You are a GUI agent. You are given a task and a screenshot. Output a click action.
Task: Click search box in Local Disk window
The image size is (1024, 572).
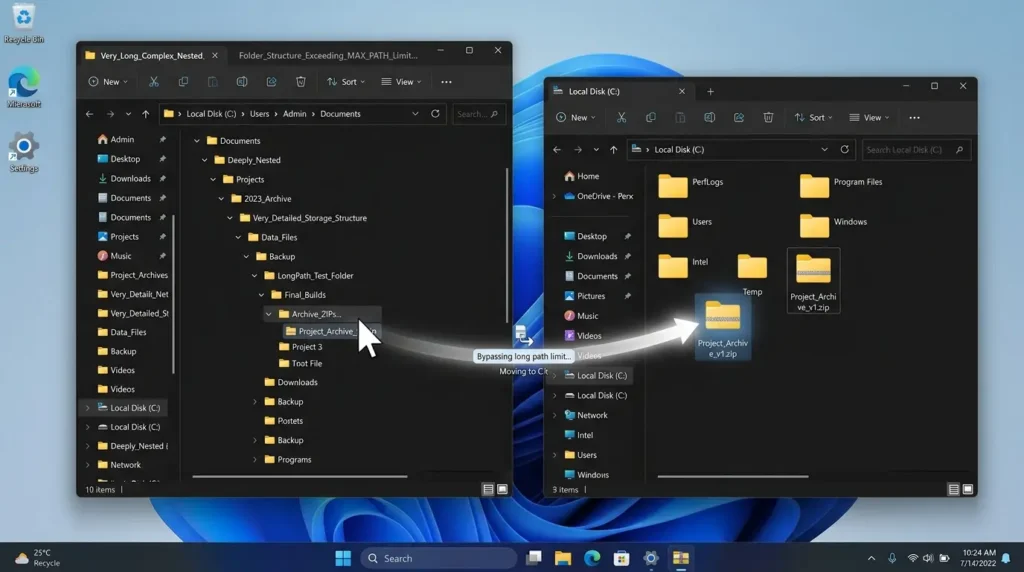click(x=915, y=150)
